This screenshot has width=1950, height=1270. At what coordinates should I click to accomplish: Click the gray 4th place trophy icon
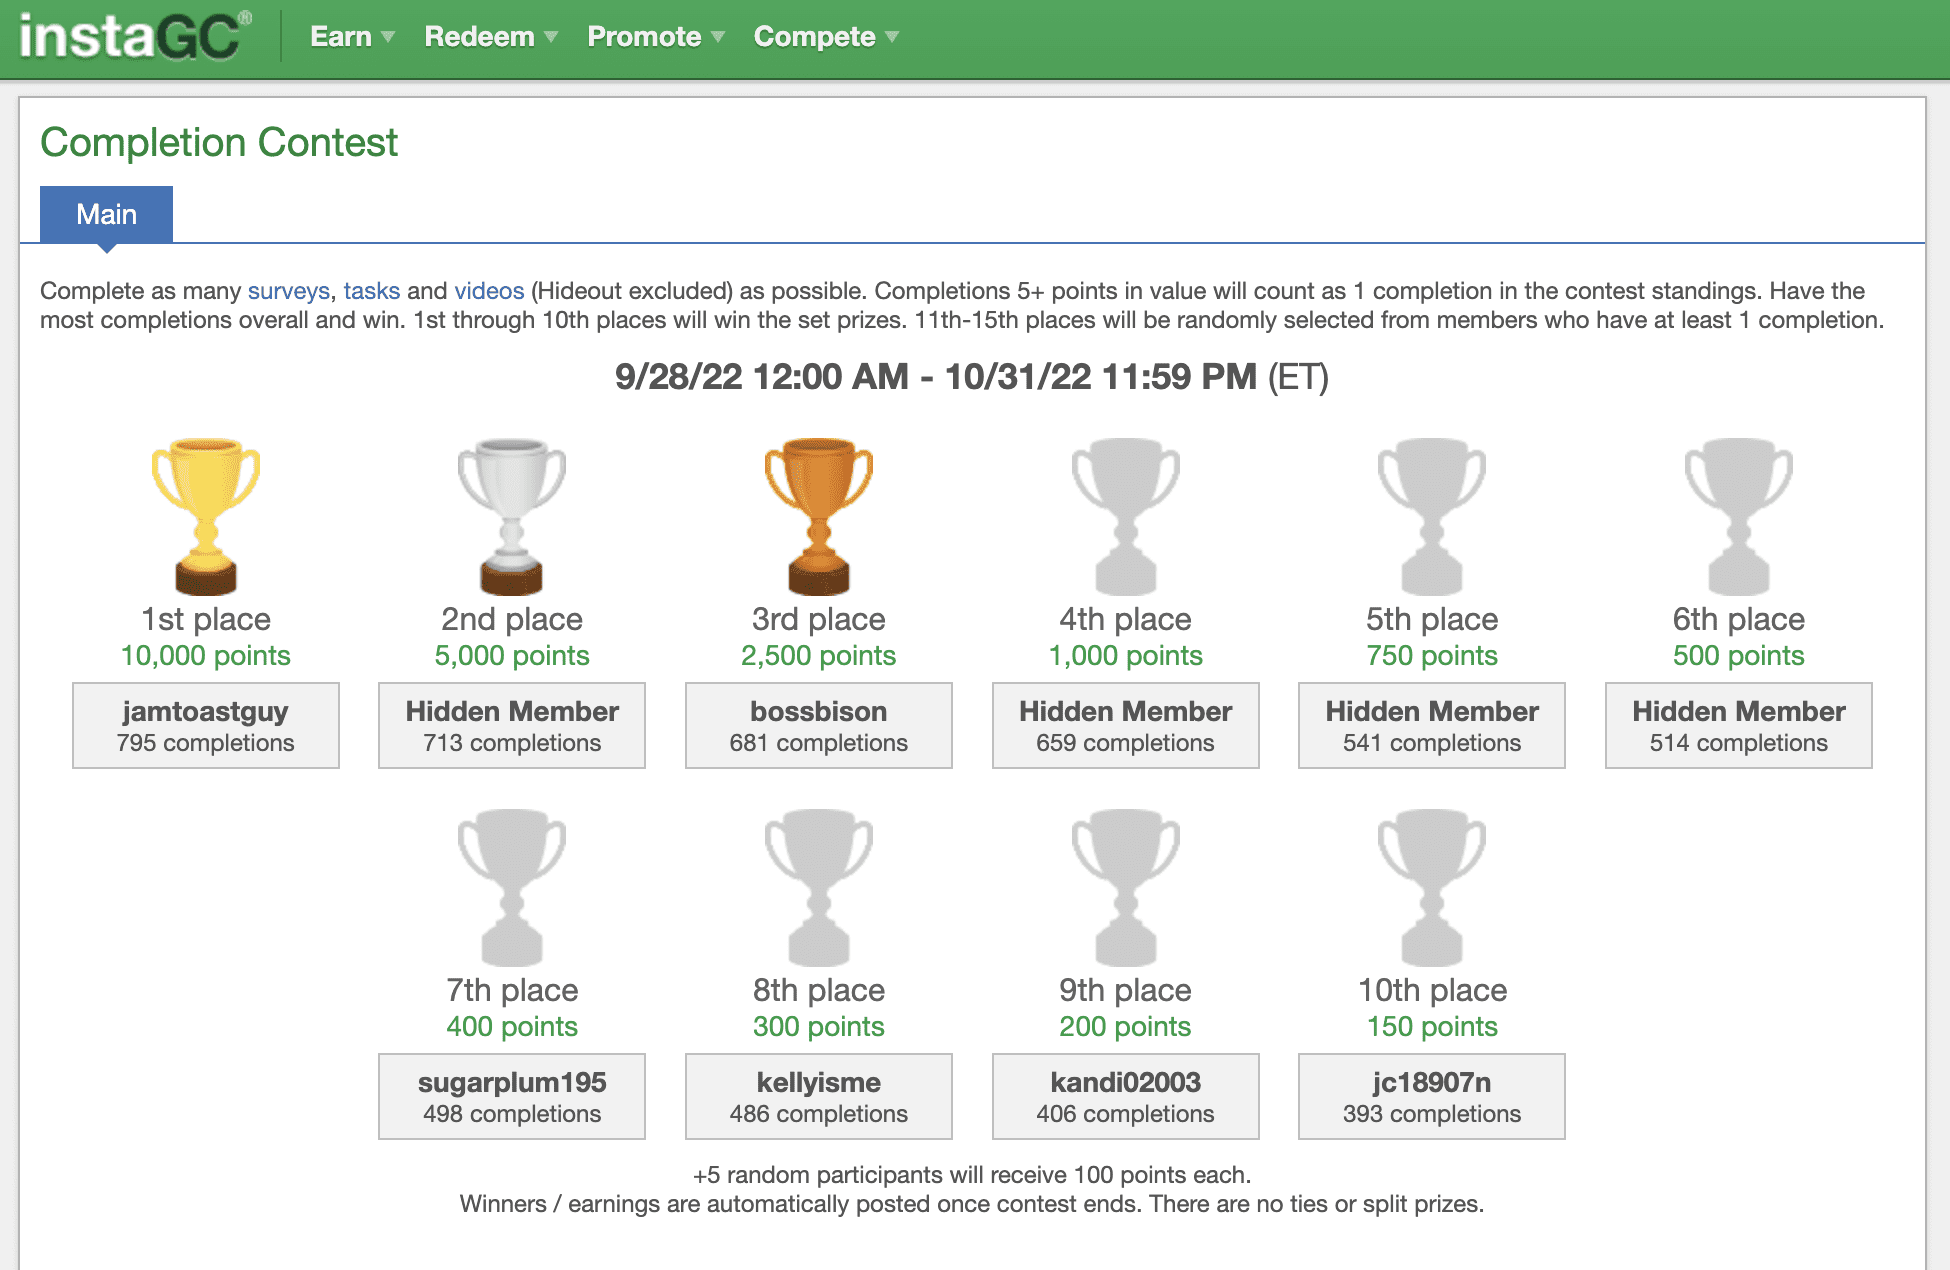point(1125,516)
